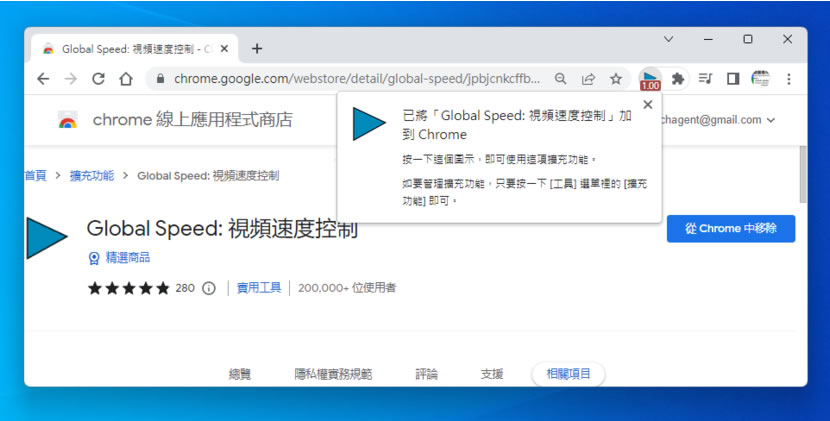Go back with the browser back arrow
The height and width of the screenshot is (421, 830).
pos(43,79)
